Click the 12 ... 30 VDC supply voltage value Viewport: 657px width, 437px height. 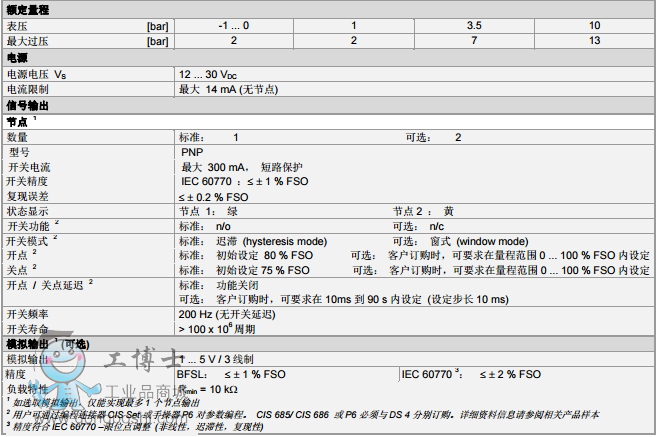[207, 74]
